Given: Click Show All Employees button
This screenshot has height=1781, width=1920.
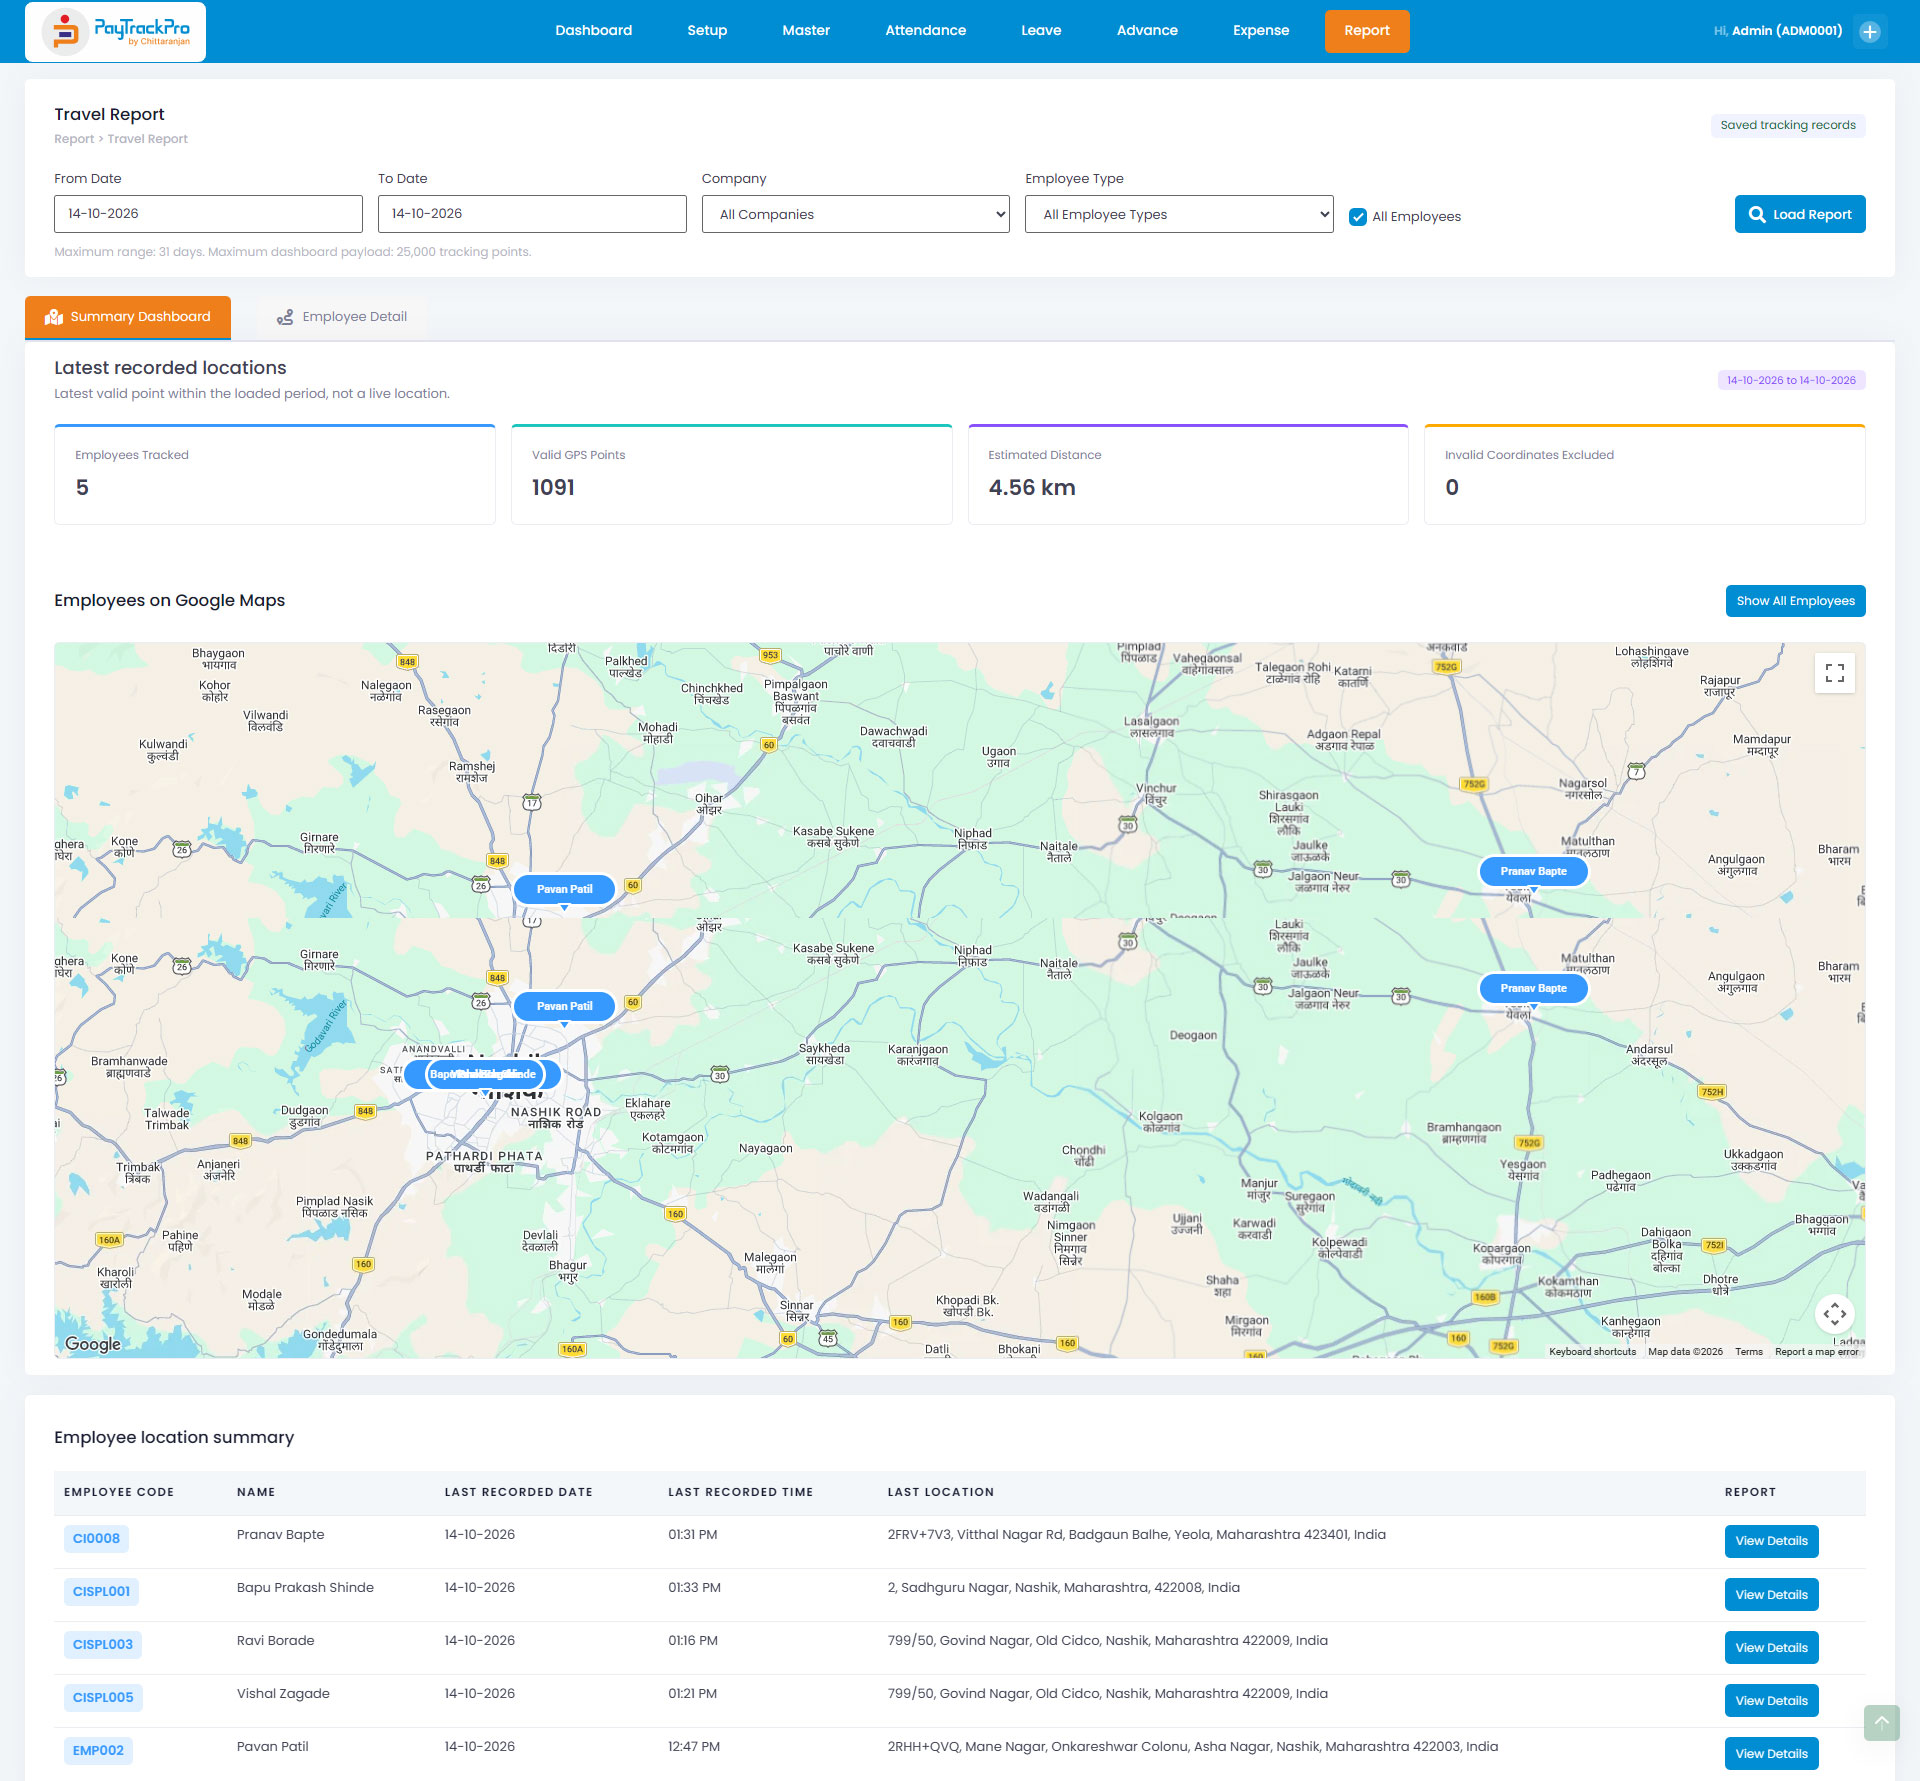Looking at the screenshot, I should (x=1796, y=601).
